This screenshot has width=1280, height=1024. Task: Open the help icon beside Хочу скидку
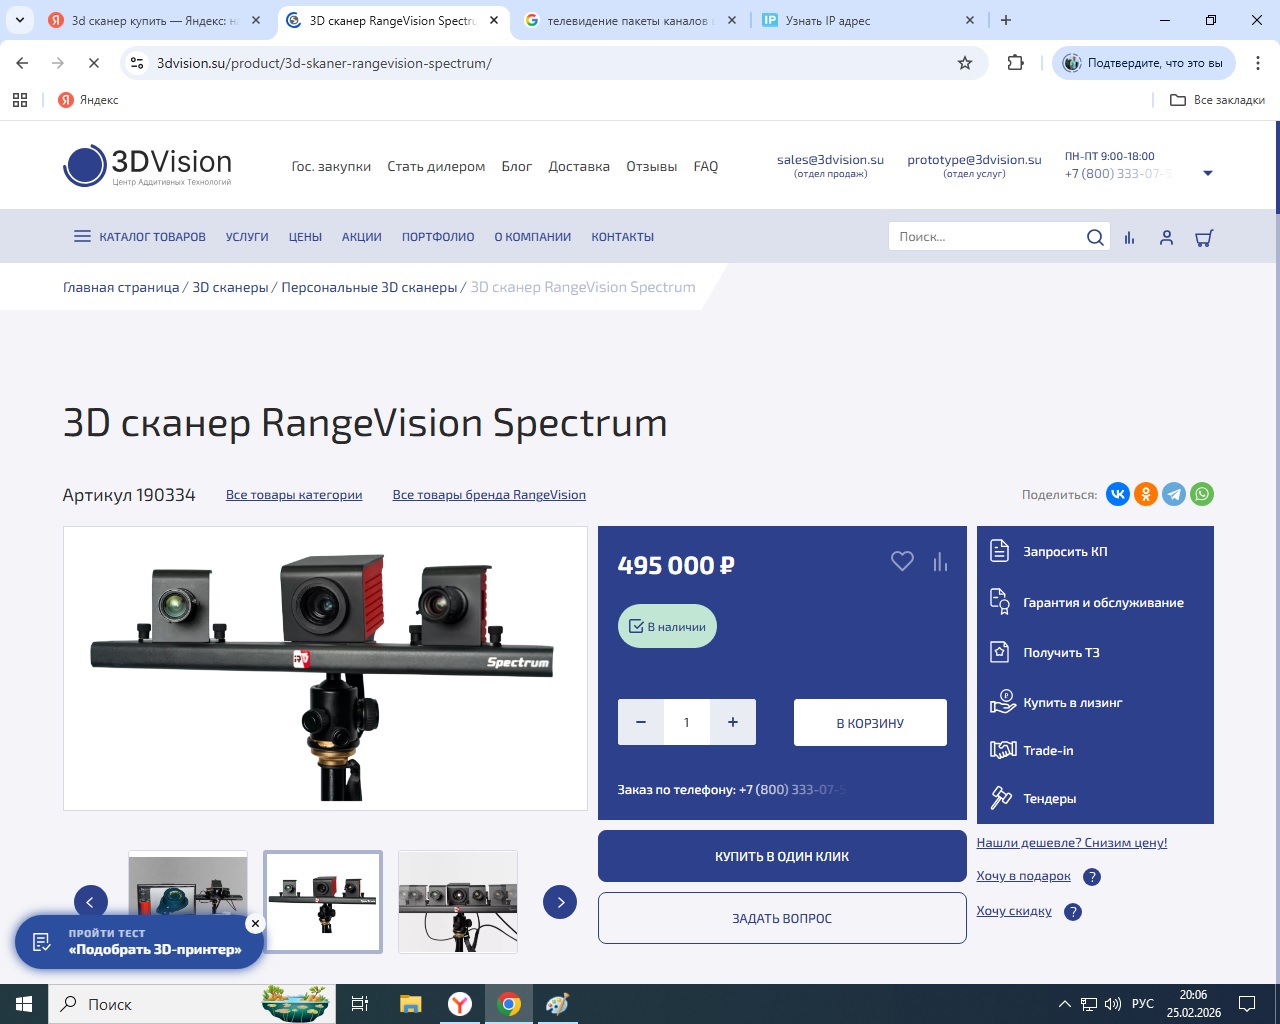pos(1073,912)
